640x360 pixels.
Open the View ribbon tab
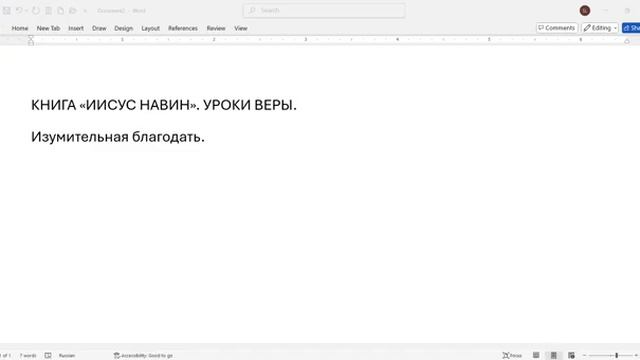pyautogui.click(x=241, y=28)
